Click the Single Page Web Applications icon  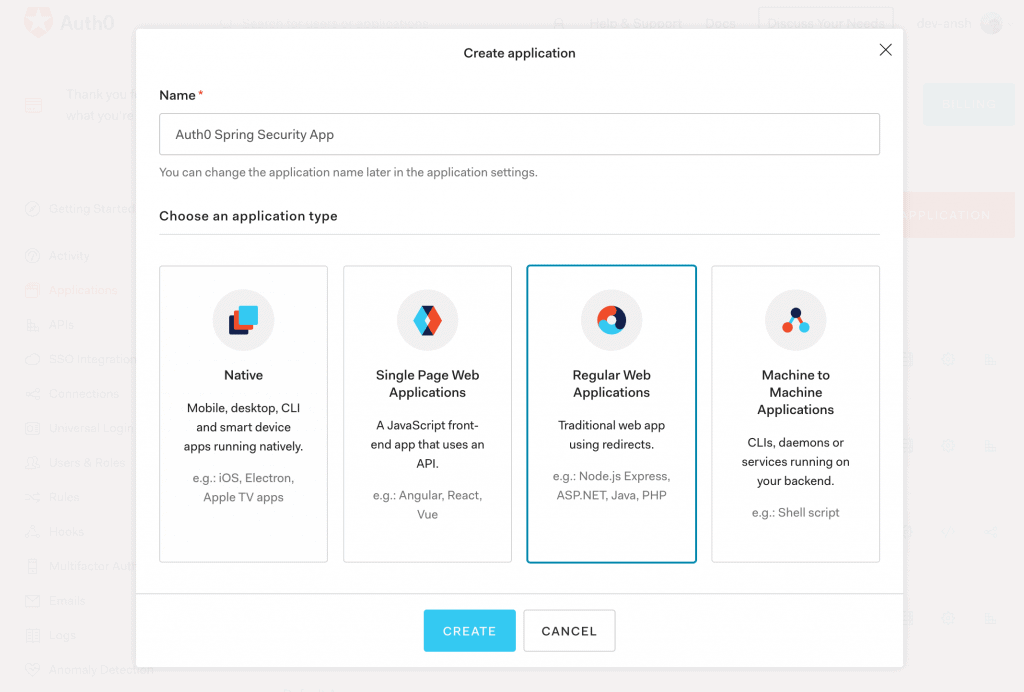tap(427, 320)
